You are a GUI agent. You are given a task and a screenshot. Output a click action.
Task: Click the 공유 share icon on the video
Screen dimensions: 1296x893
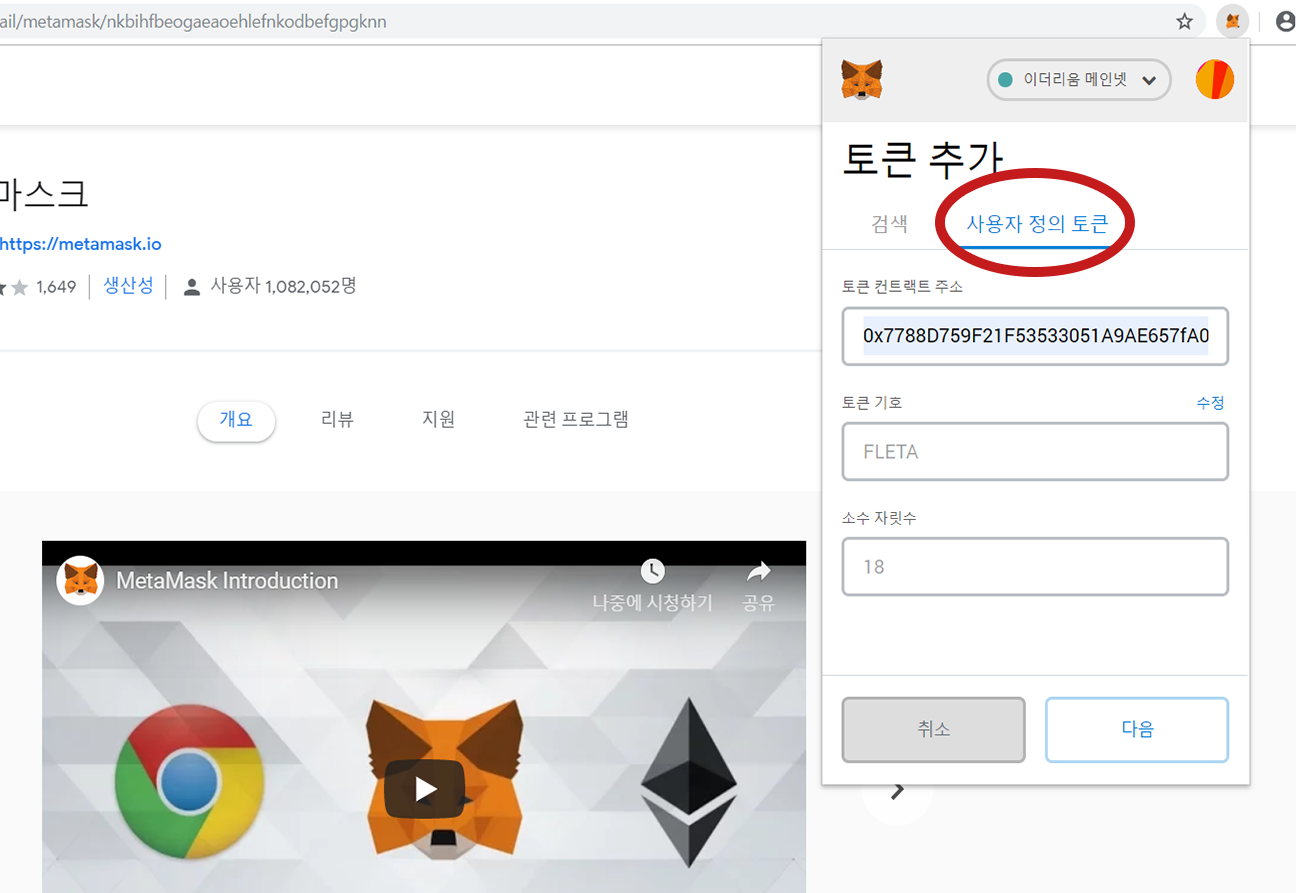(x=758, y=571)
